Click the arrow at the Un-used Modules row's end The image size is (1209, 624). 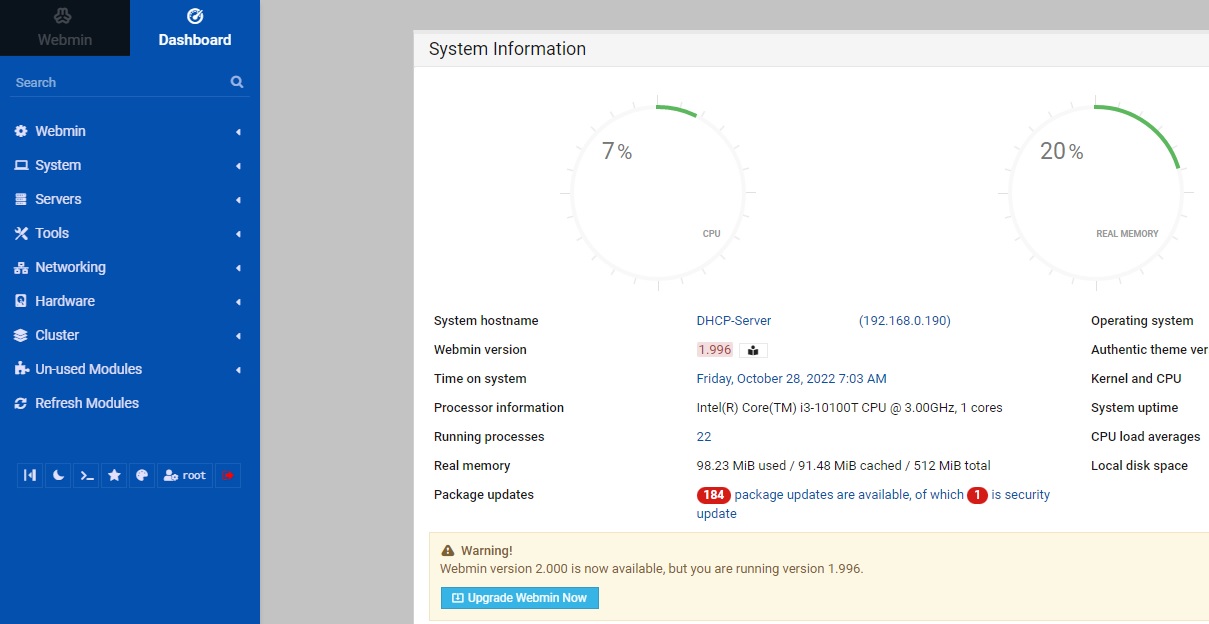pyautogui.click(x=238, y=370)
